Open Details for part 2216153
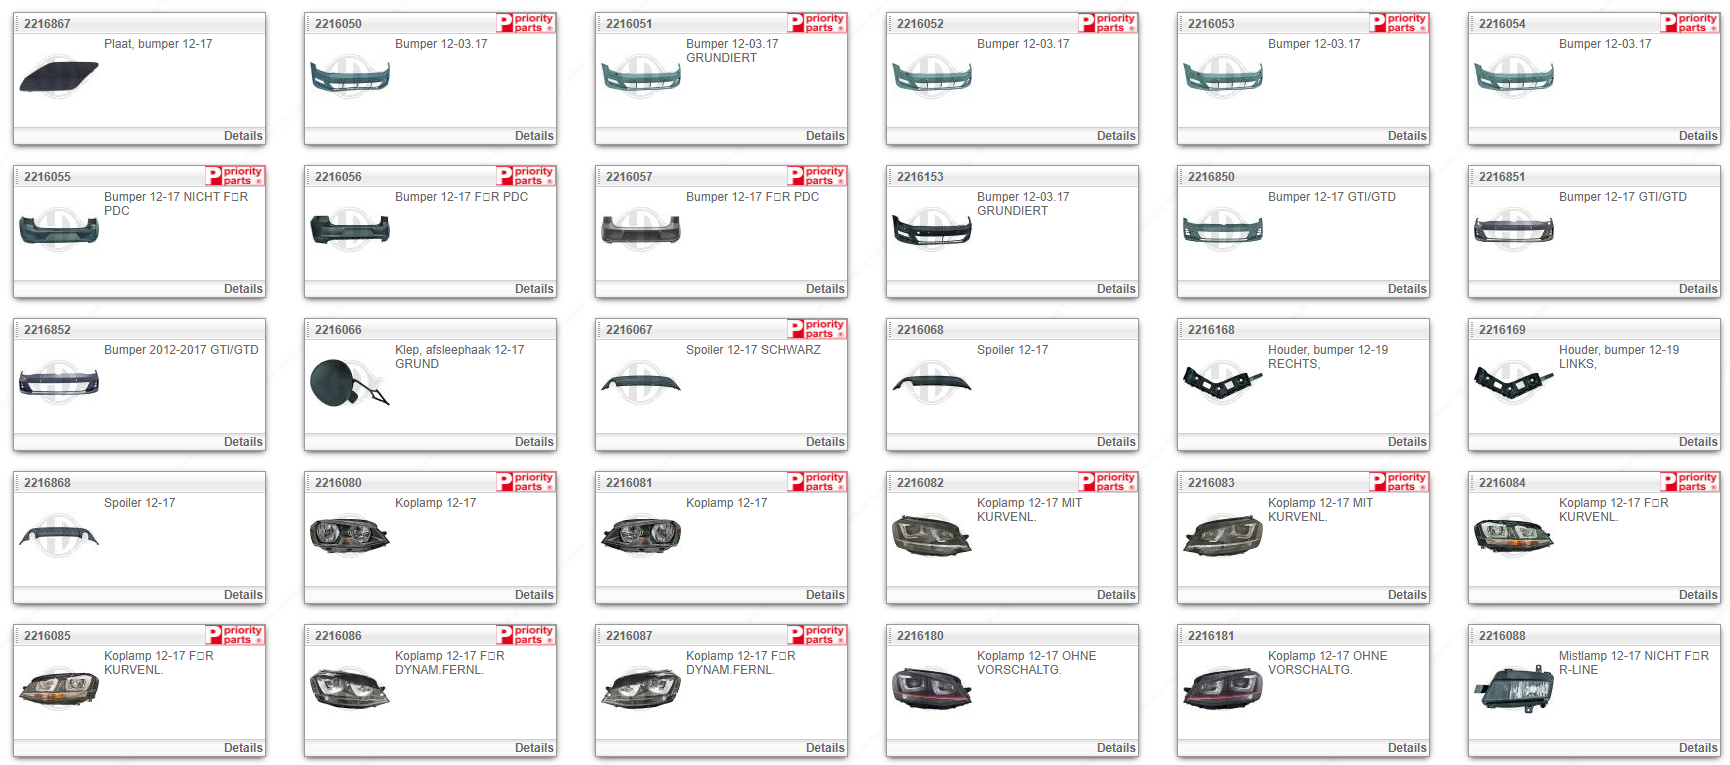The height and width of the screenshot is (765, 1730). [1115, 289]
